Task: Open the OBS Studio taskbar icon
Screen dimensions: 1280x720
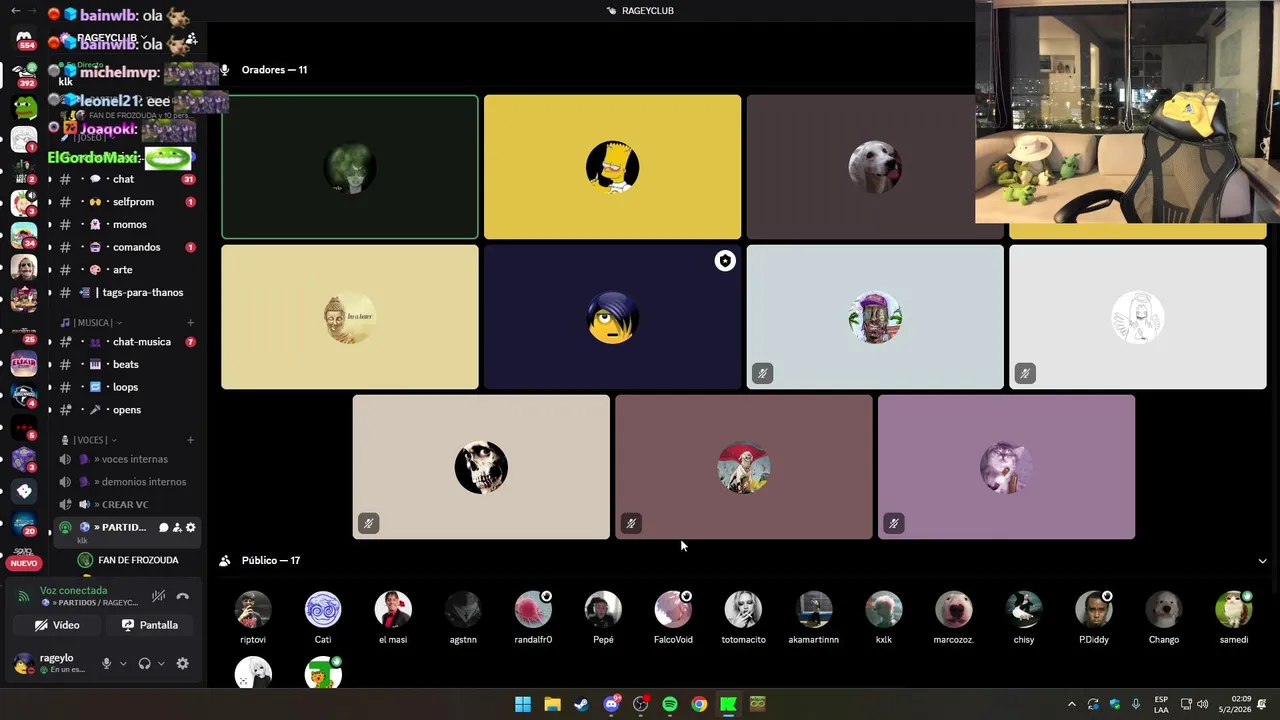Action: click(640, 705)
